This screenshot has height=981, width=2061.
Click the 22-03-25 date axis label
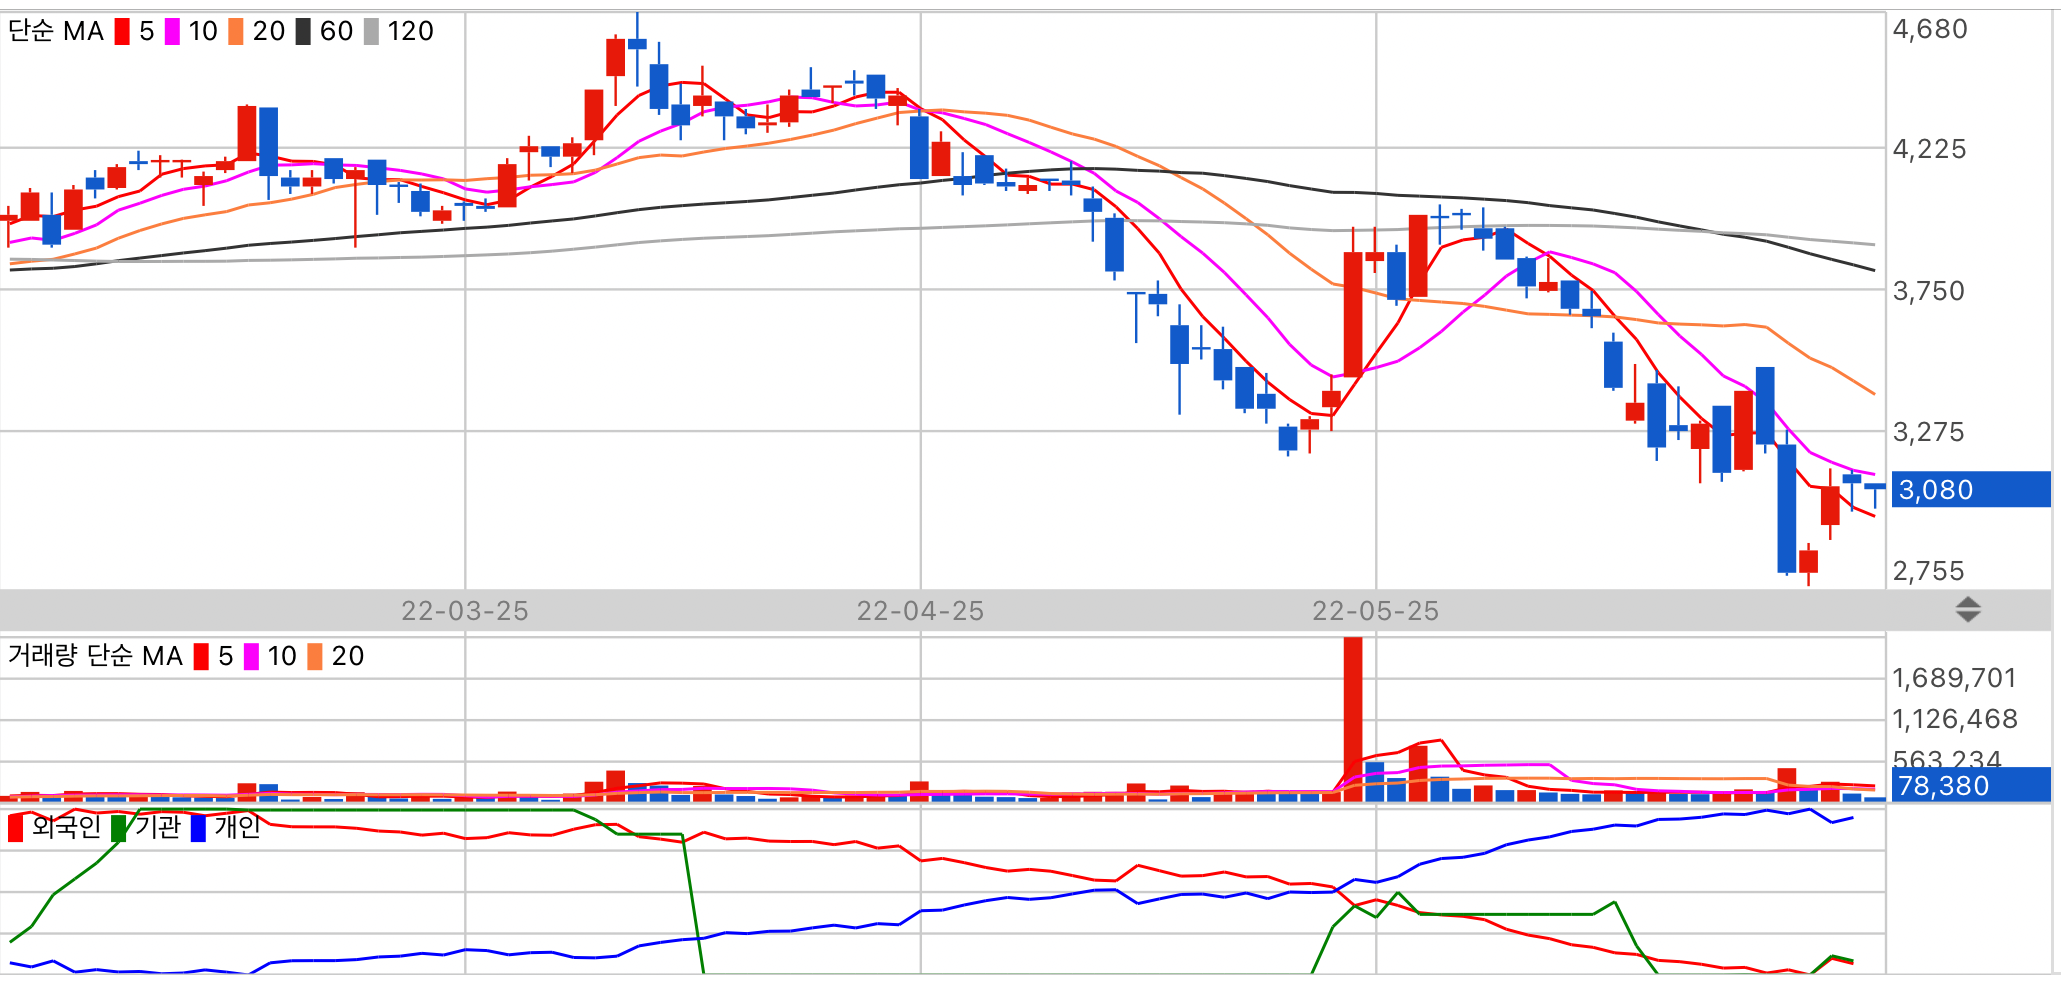pyautogui.click(x=465, y=611)
